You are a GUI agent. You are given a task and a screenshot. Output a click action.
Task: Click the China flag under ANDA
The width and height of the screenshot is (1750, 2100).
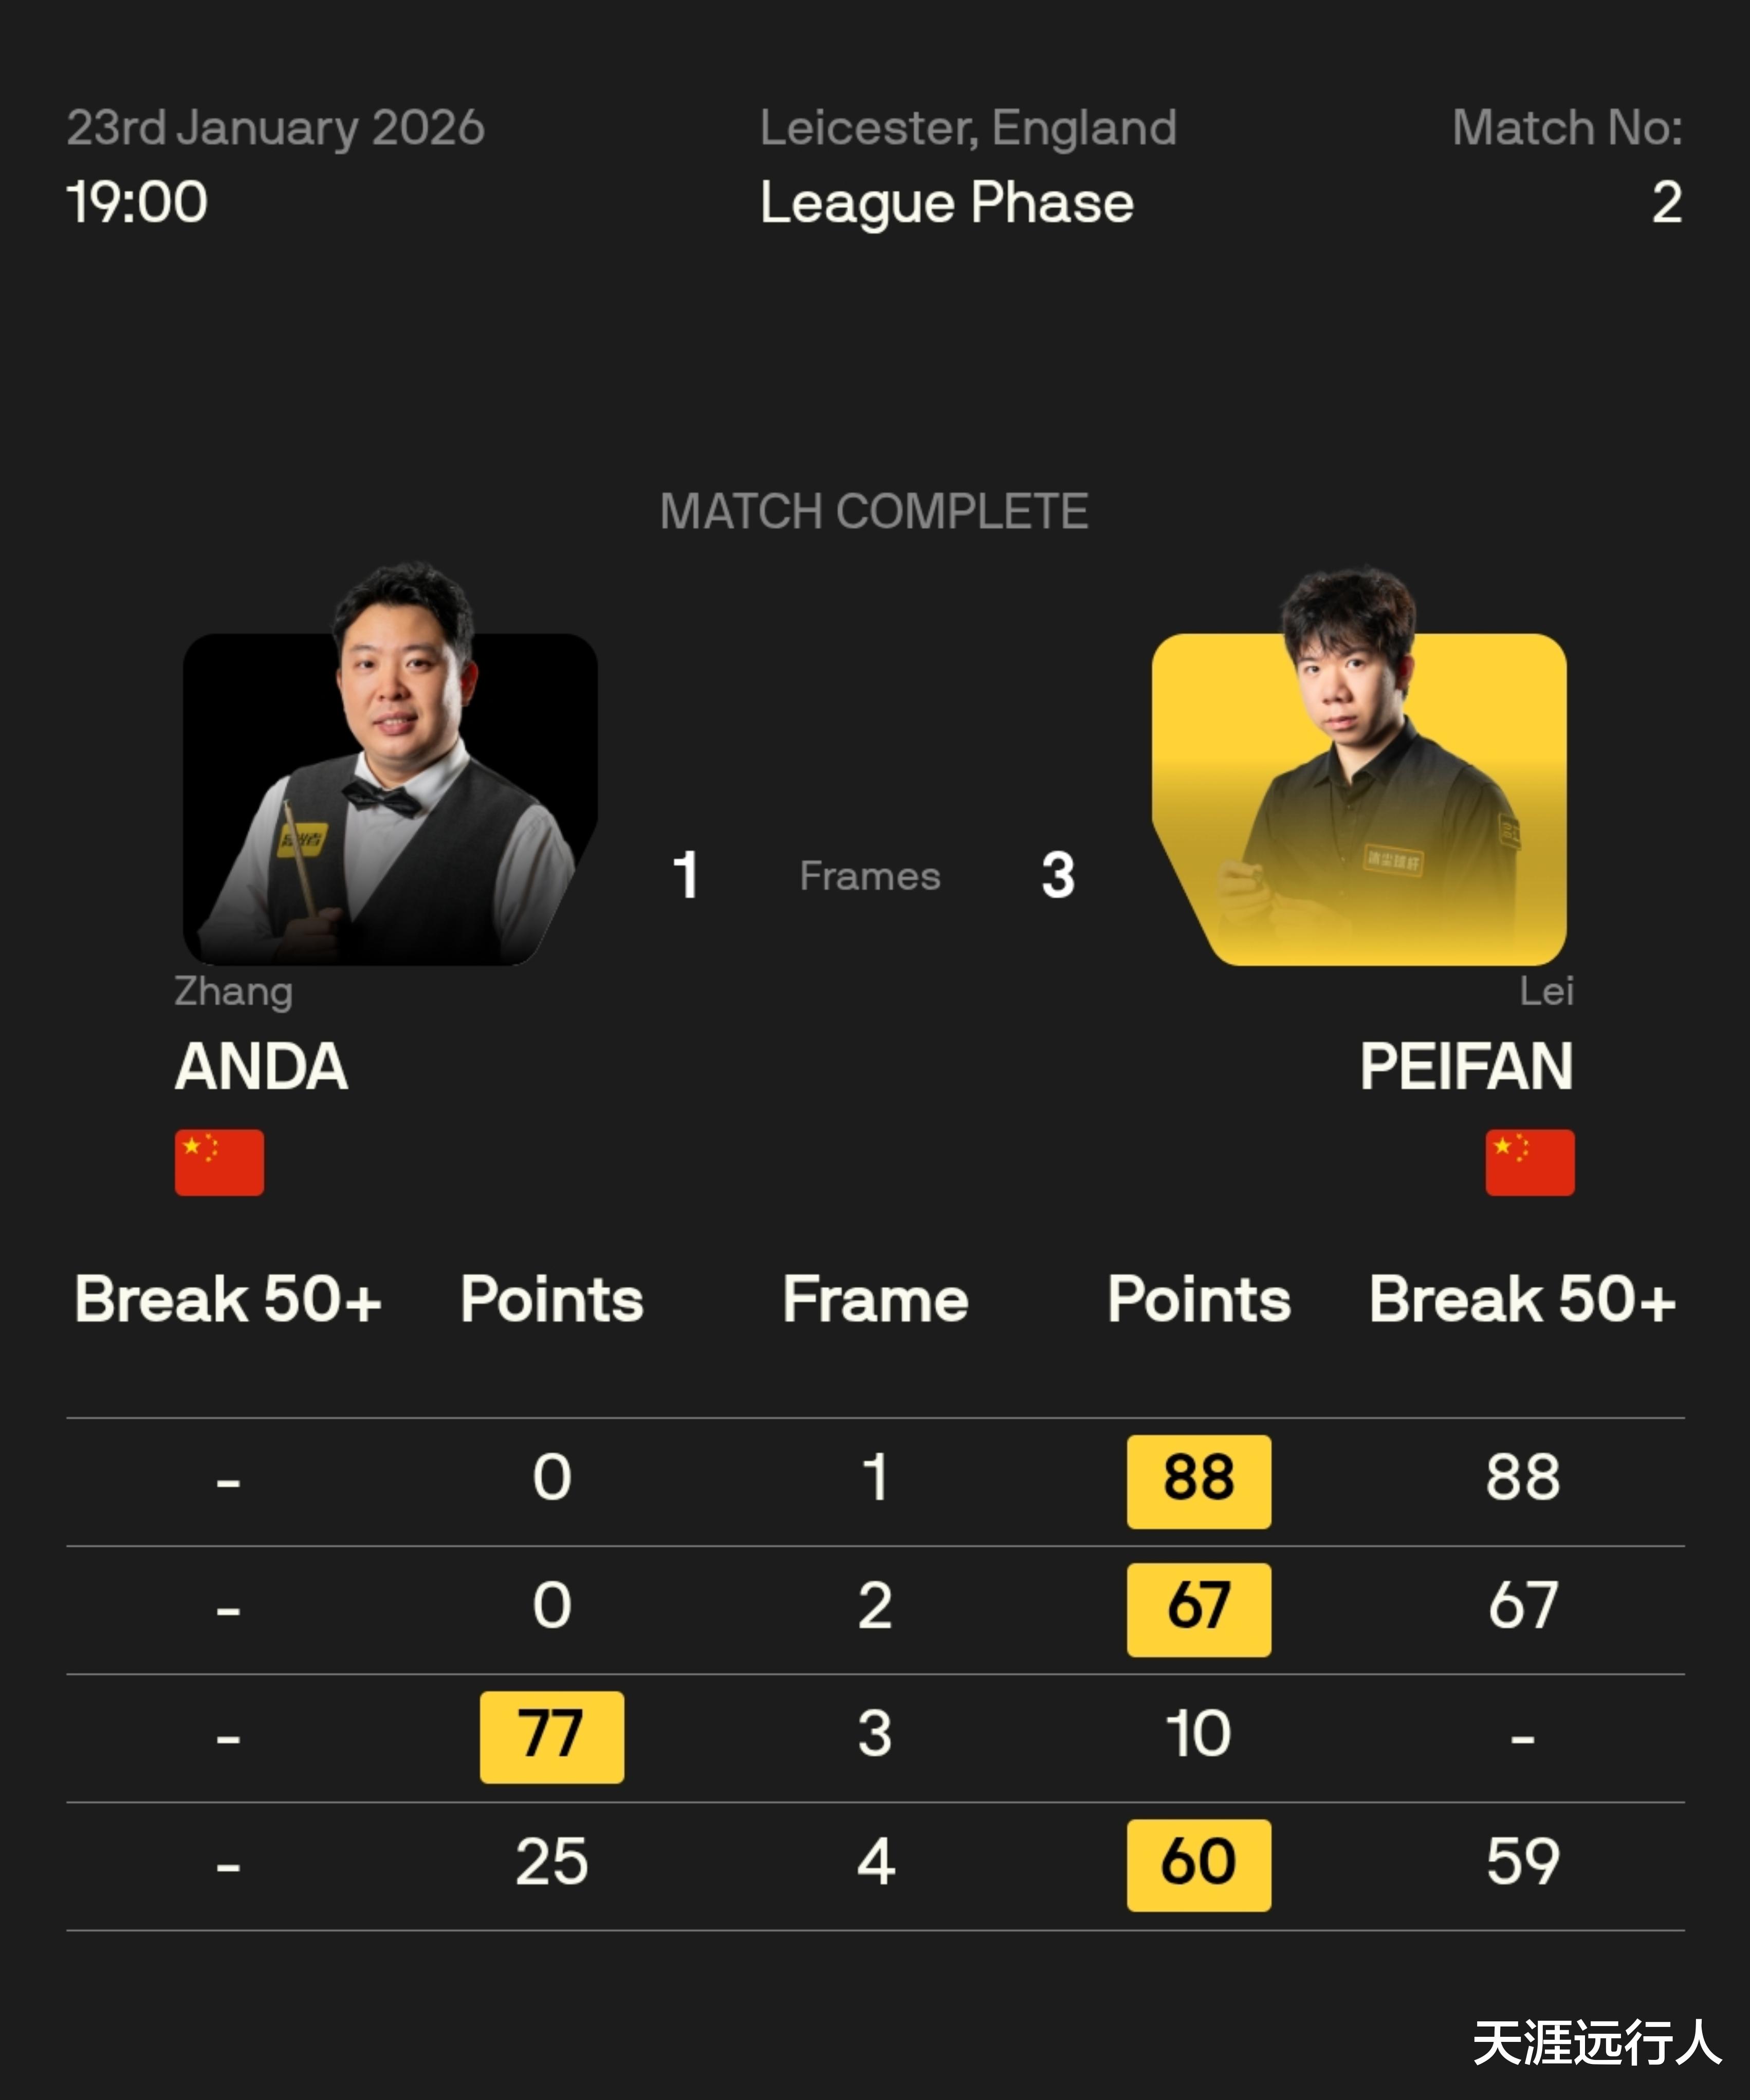click(x=219, y=1162)
